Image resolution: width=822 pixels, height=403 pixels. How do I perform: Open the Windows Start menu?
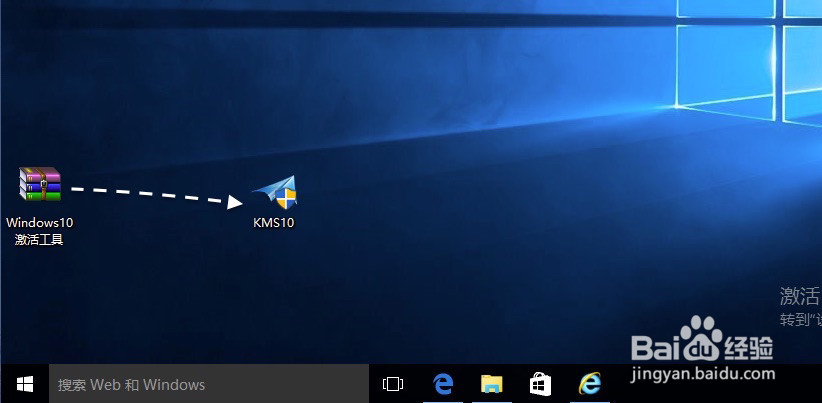(25, 385)
